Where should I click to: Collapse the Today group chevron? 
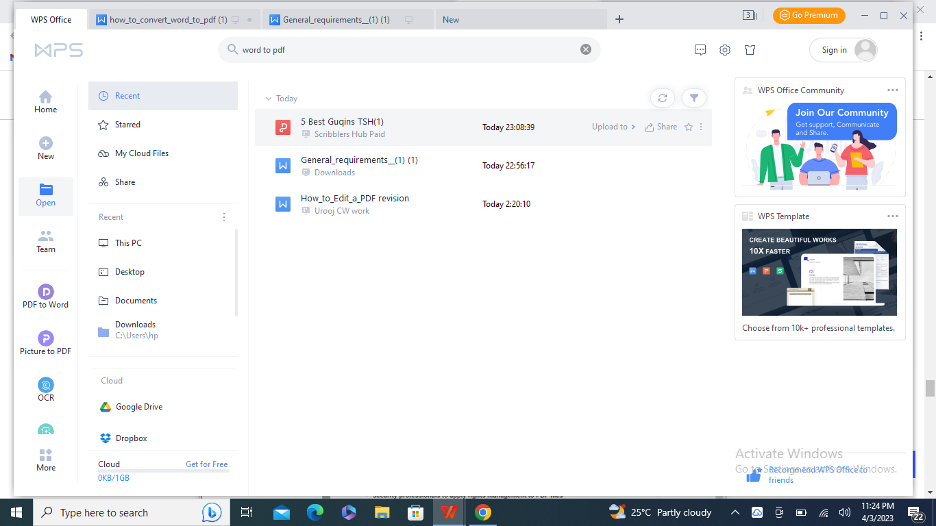pyautogui.click(x=269, y=99)
